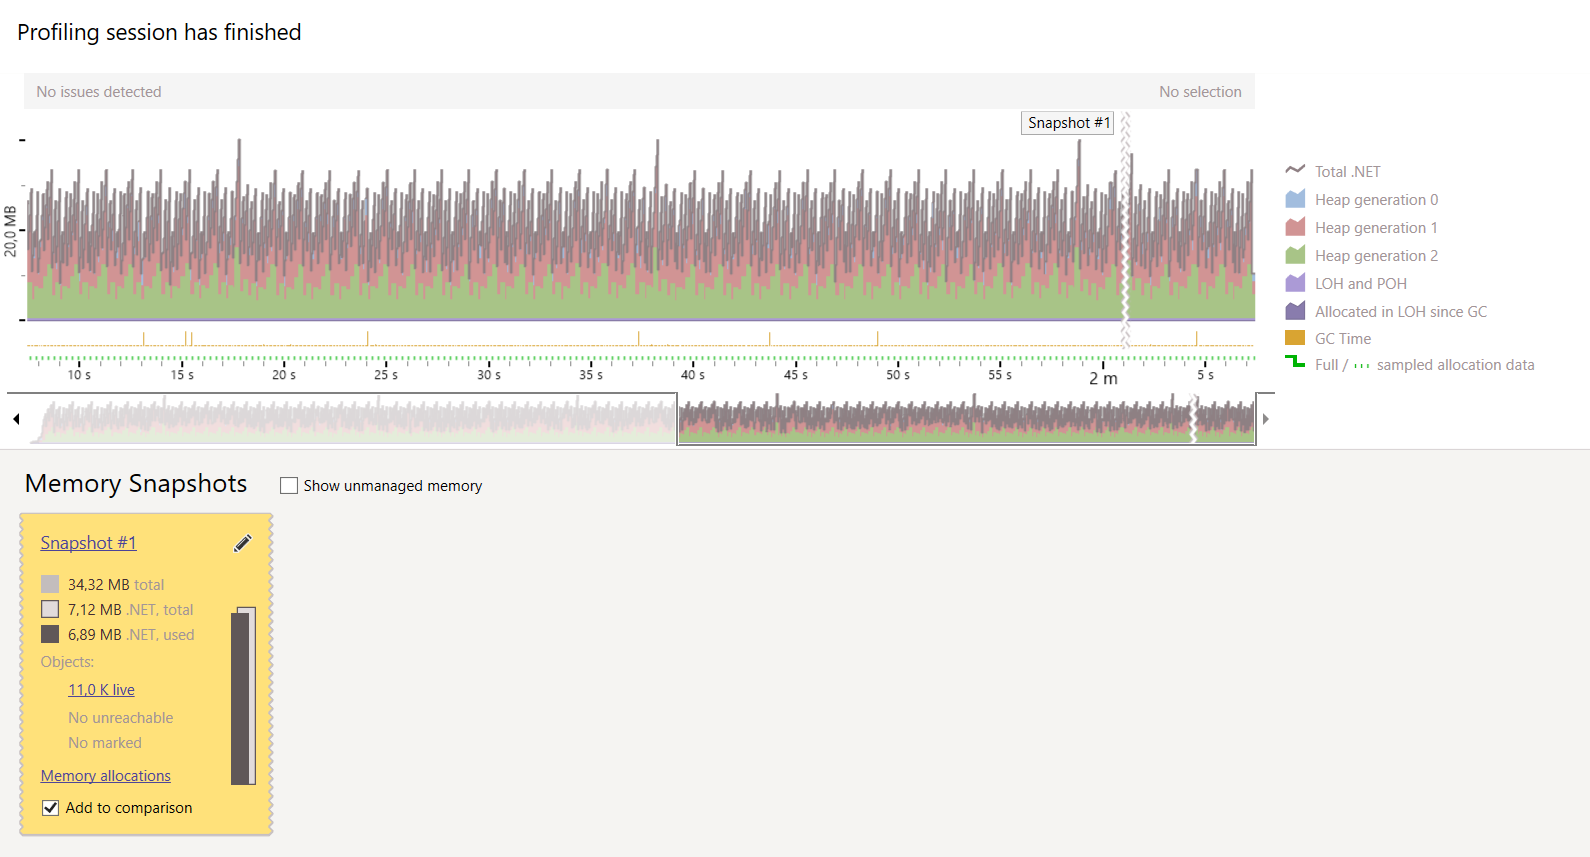Click the 20,0 MB axis label
This screenshot has width=1590, height=857.
pos(11,231)
